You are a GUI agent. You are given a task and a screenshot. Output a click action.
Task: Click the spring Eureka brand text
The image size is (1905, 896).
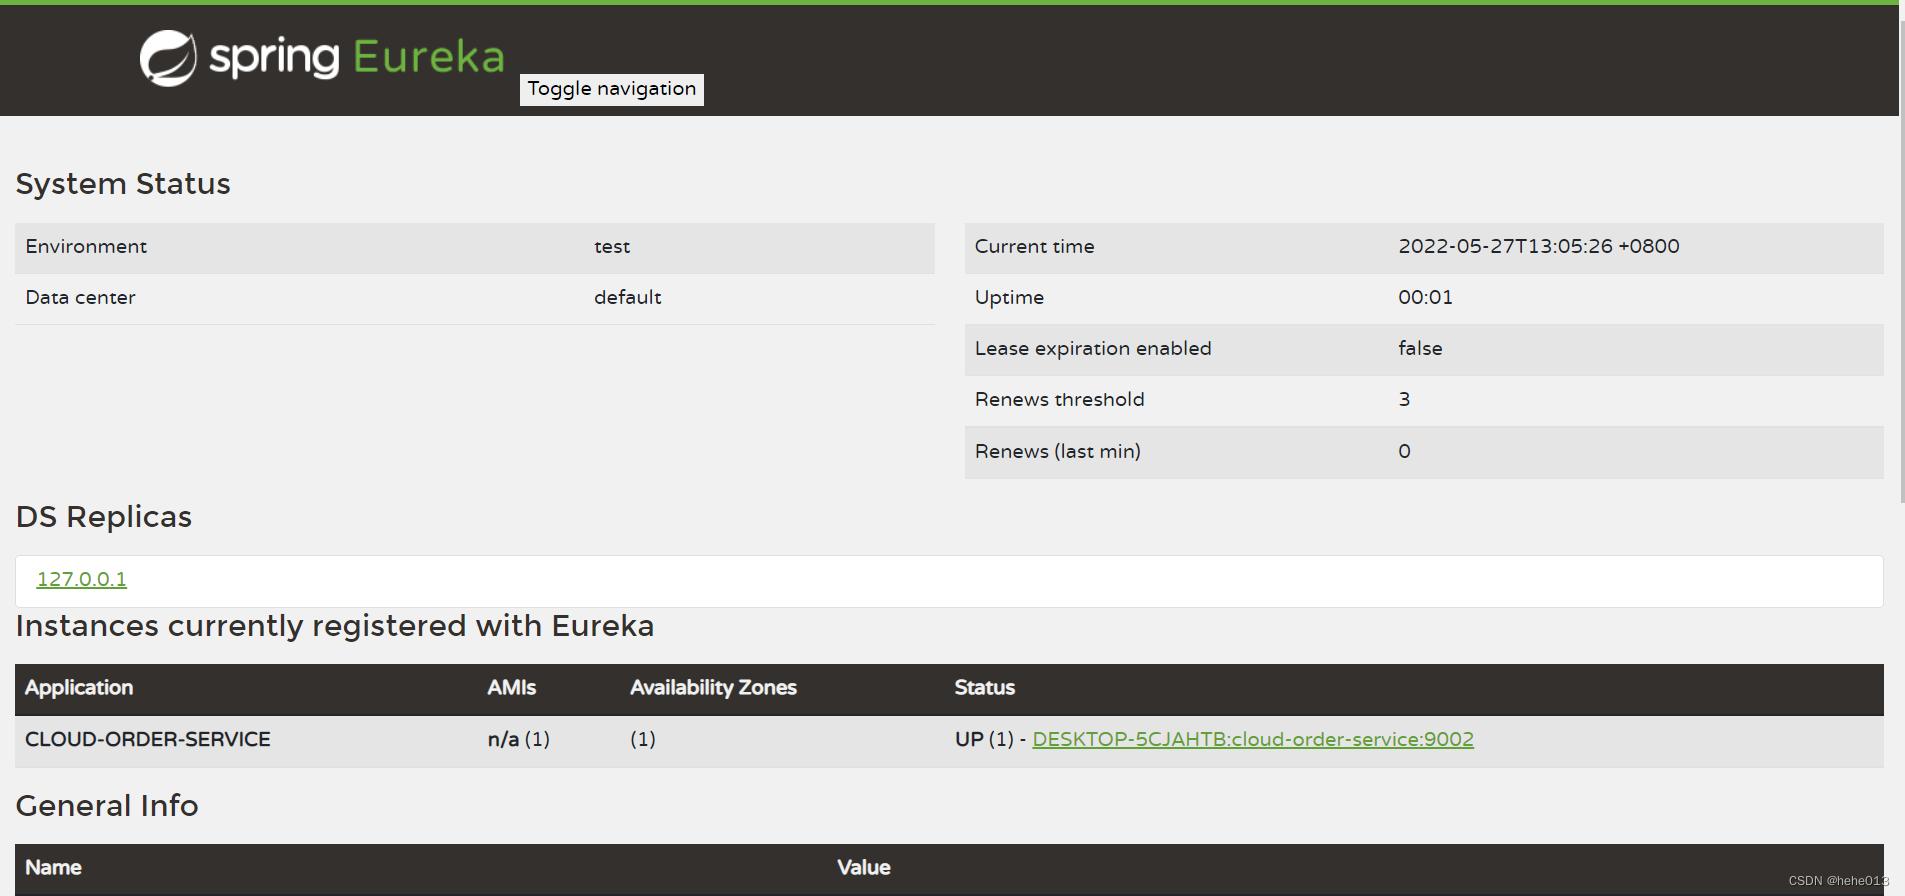point(357,57)
